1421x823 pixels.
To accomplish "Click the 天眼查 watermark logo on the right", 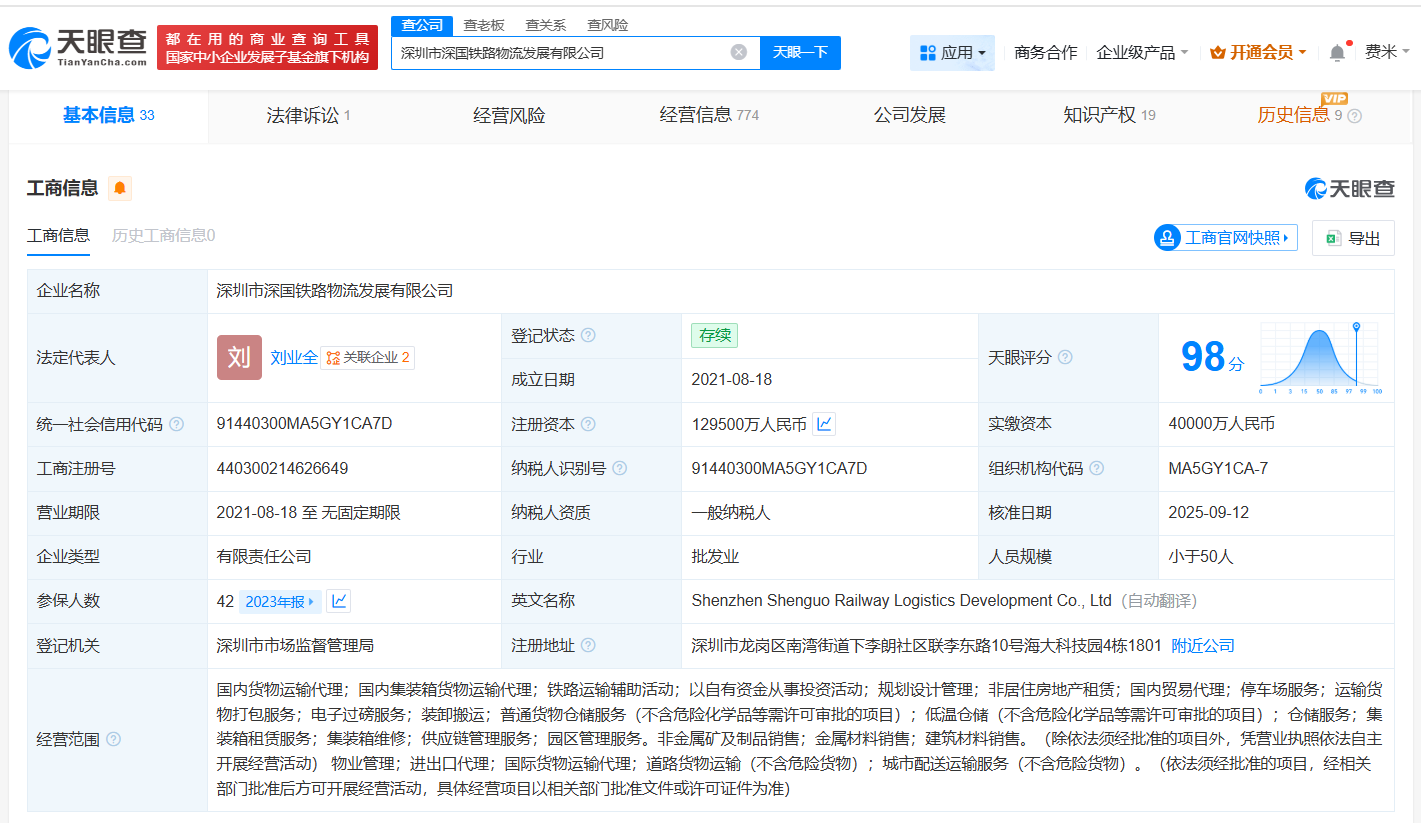I will 1349,188.
